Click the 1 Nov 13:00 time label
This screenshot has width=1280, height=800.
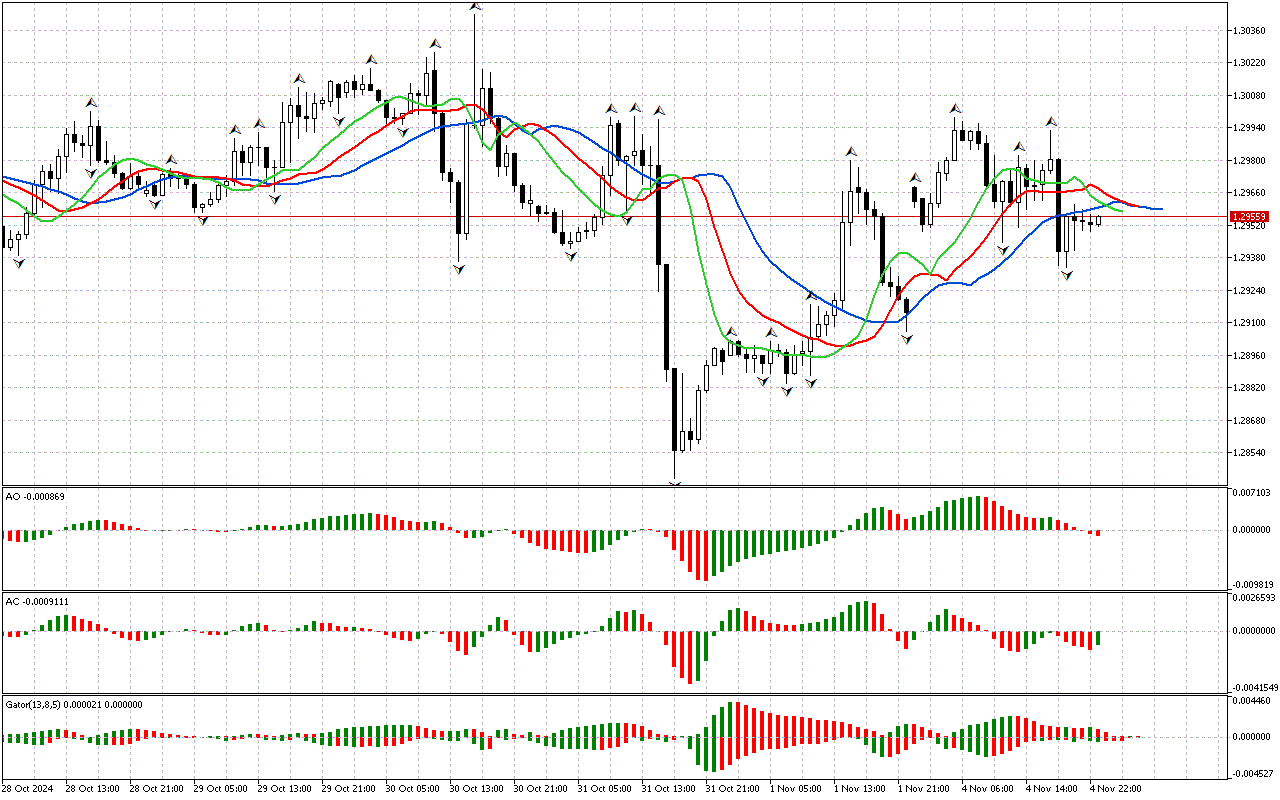[860, 789]
